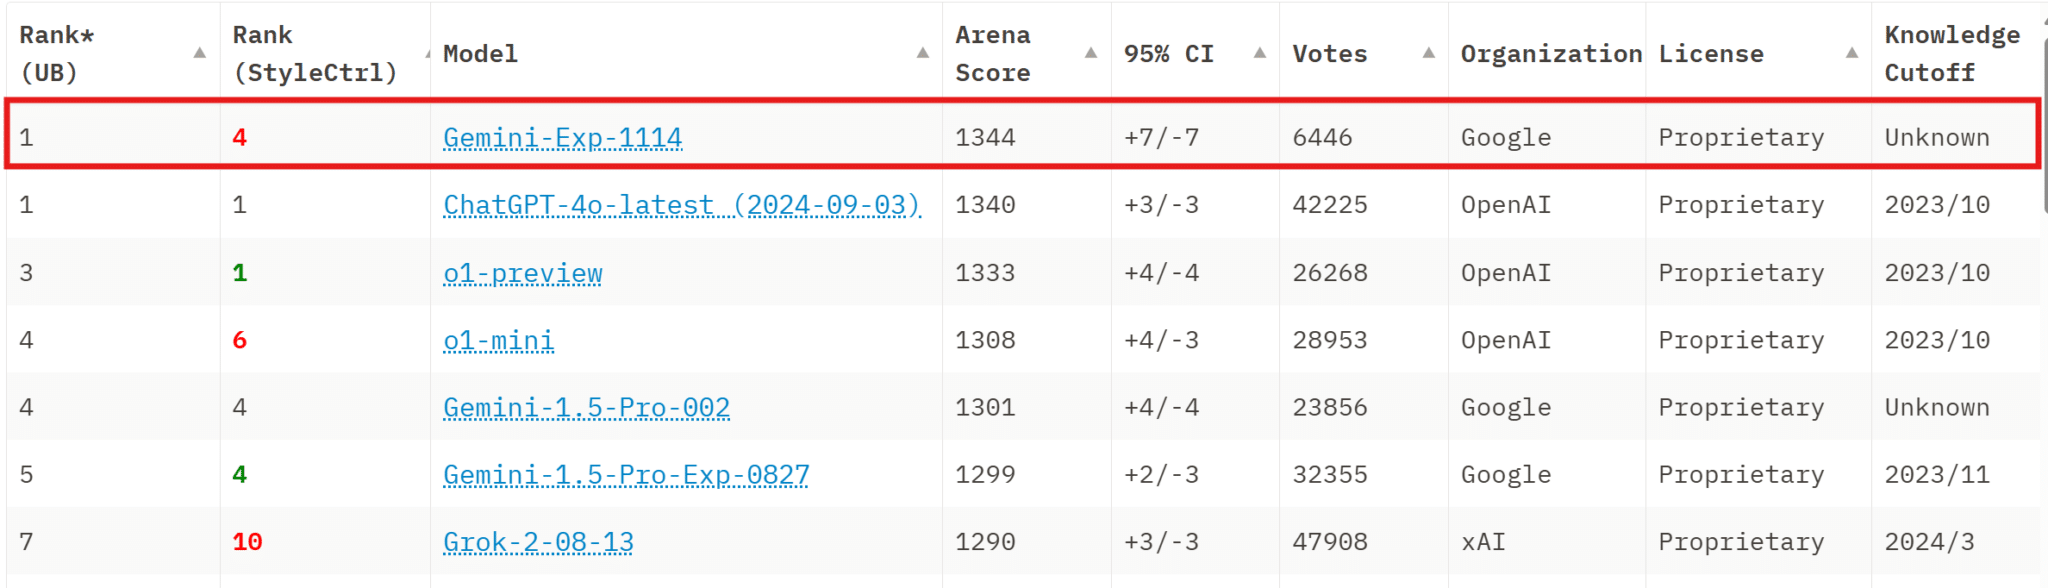
Task: Sort table by Votes arrow
Action: tap(1429, 53)
